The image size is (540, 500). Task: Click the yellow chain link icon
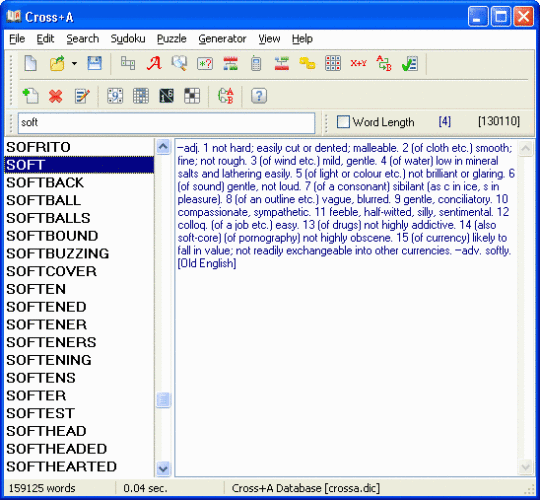307,63
